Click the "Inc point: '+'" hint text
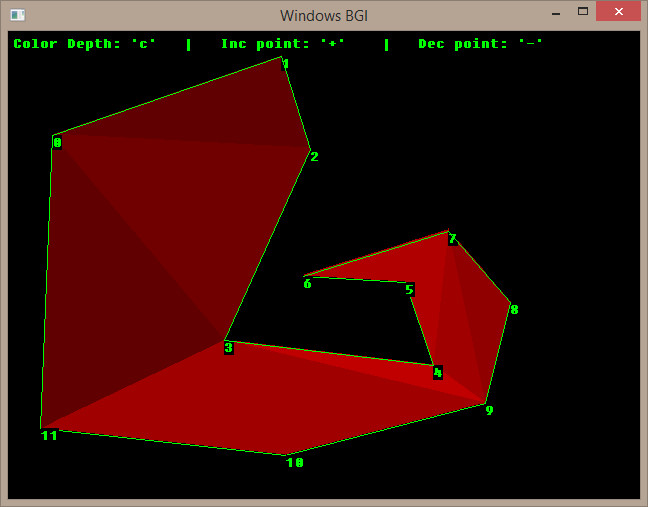 click(283, 44)
